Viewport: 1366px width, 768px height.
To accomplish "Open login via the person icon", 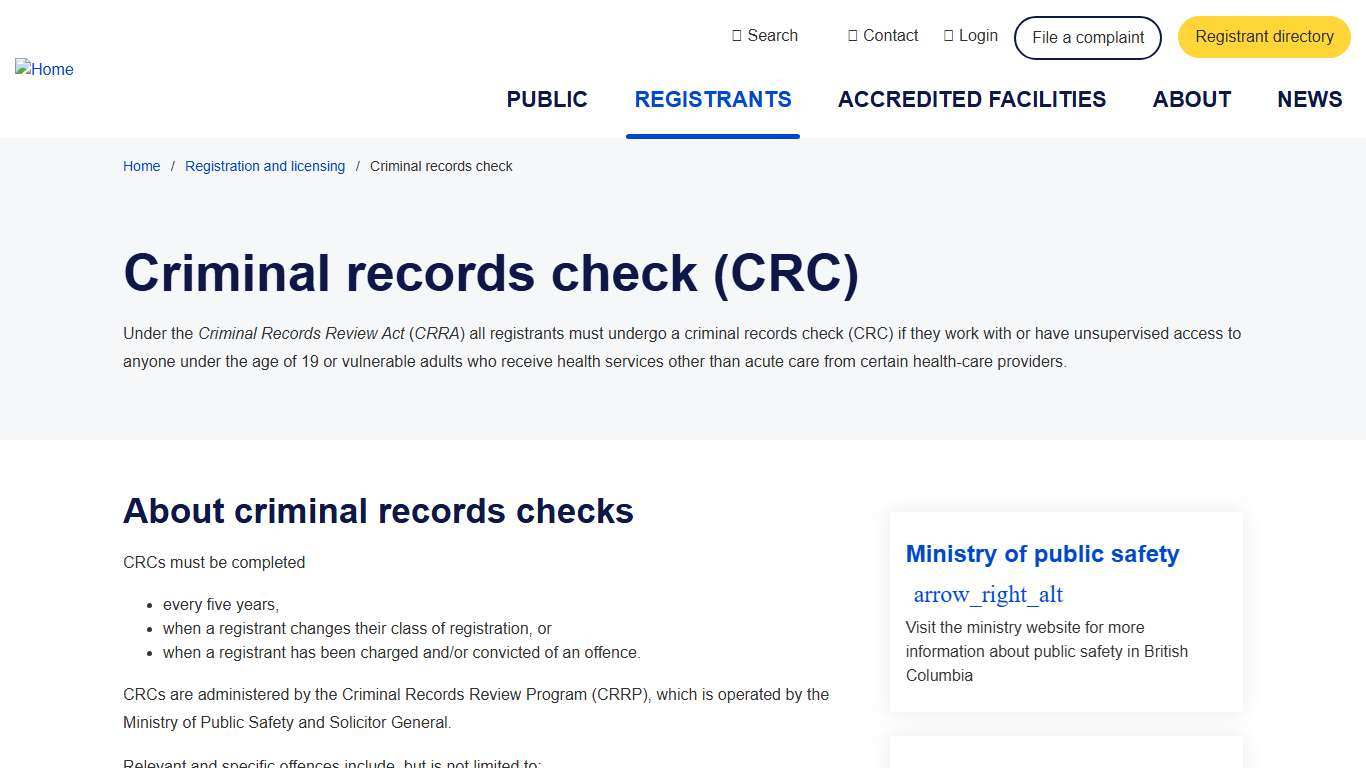I will pos(948,35).
